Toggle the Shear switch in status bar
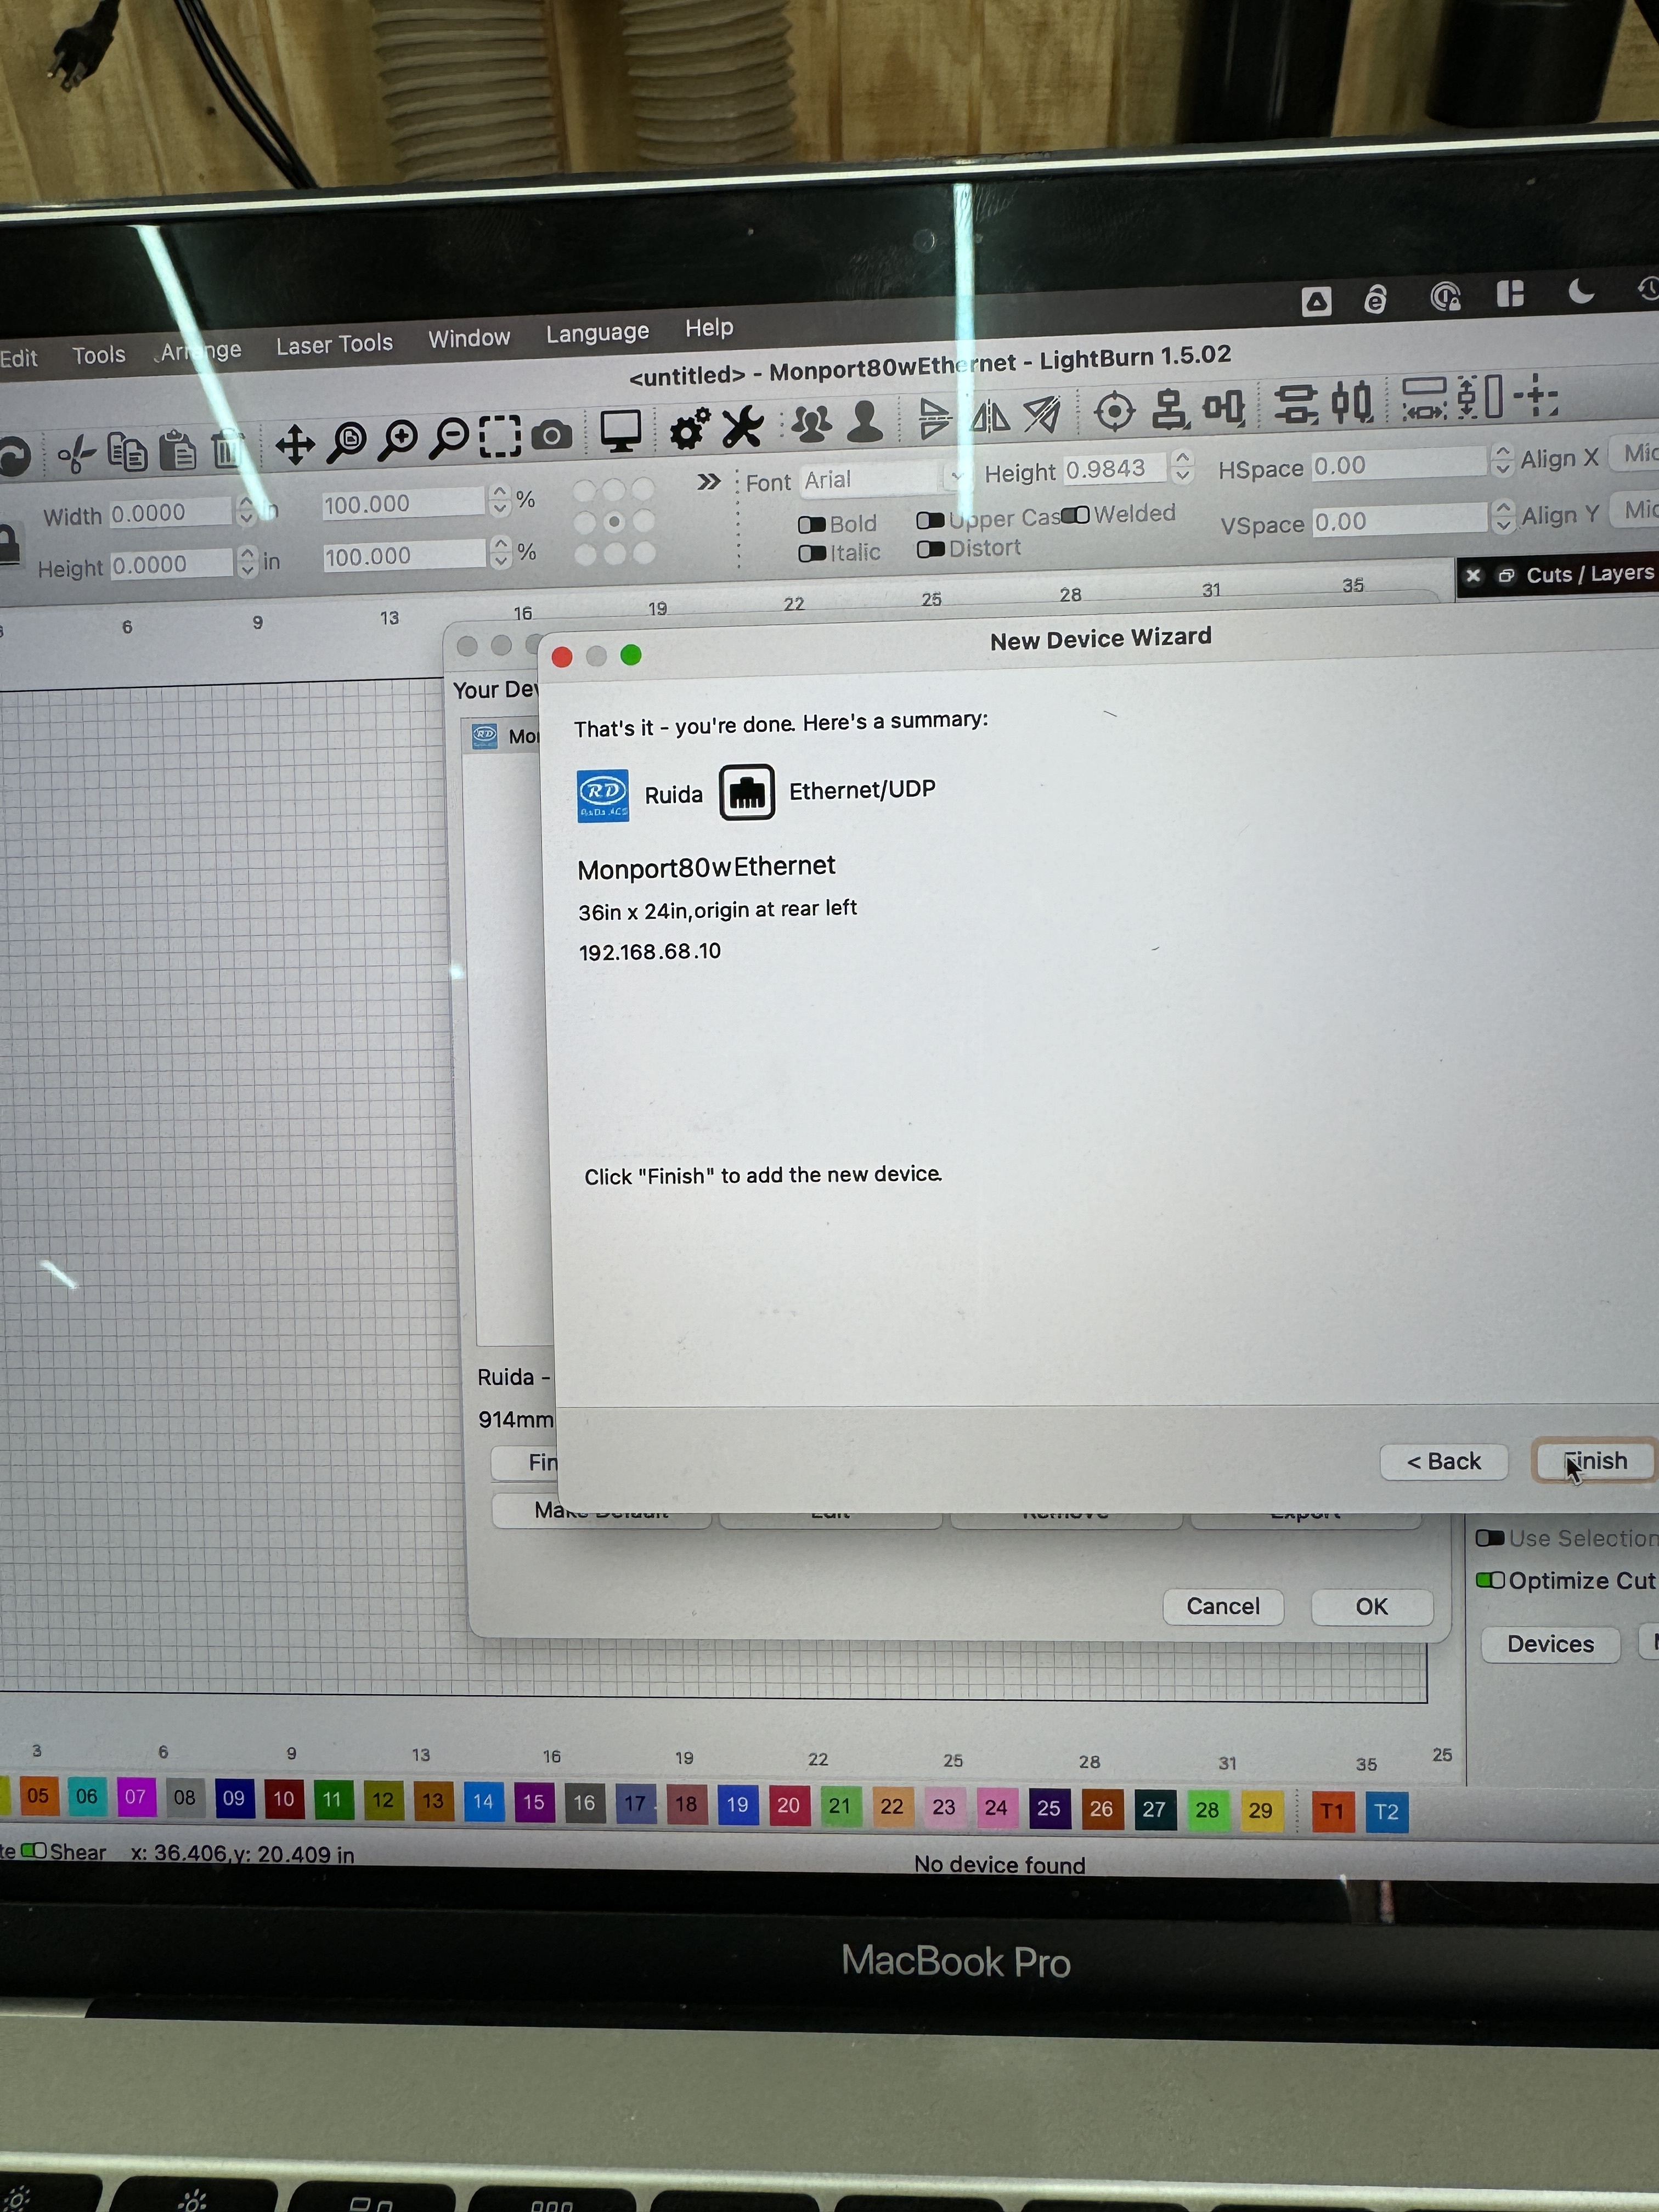Screen dimensions: 1659x2212 pyautogui.click(x=33, y=1851)
